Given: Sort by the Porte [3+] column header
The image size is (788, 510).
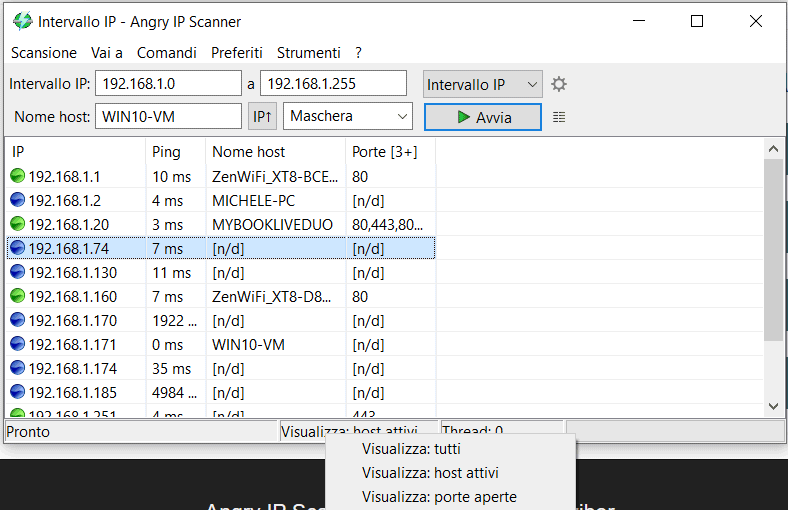Looking at the screenshot, I should pyautogui.click(x=390, y=152).
